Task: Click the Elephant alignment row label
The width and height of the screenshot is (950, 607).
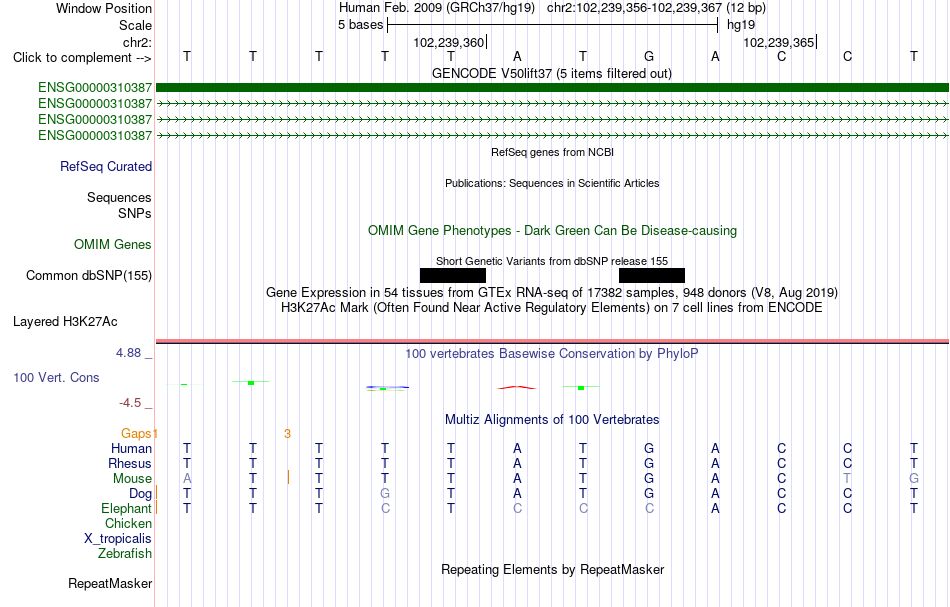Action: click(126, 508)
